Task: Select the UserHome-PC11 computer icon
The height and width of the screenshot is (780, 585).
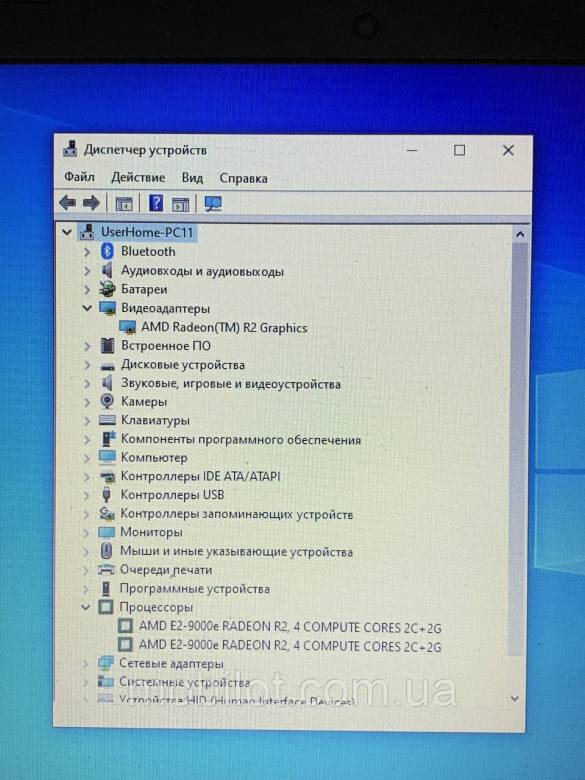Action: [x=87, y=232]
